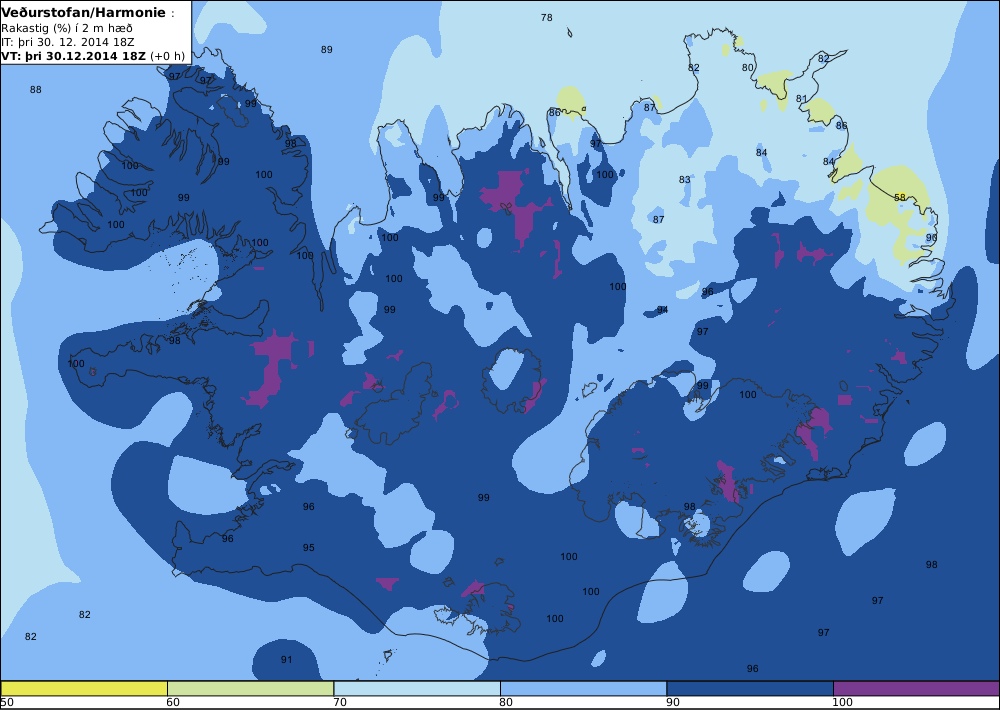Click the humidity value 58 on the map
Image resolution: width=1000 pixels, height=710 pixels.
(x=900, y=198)
